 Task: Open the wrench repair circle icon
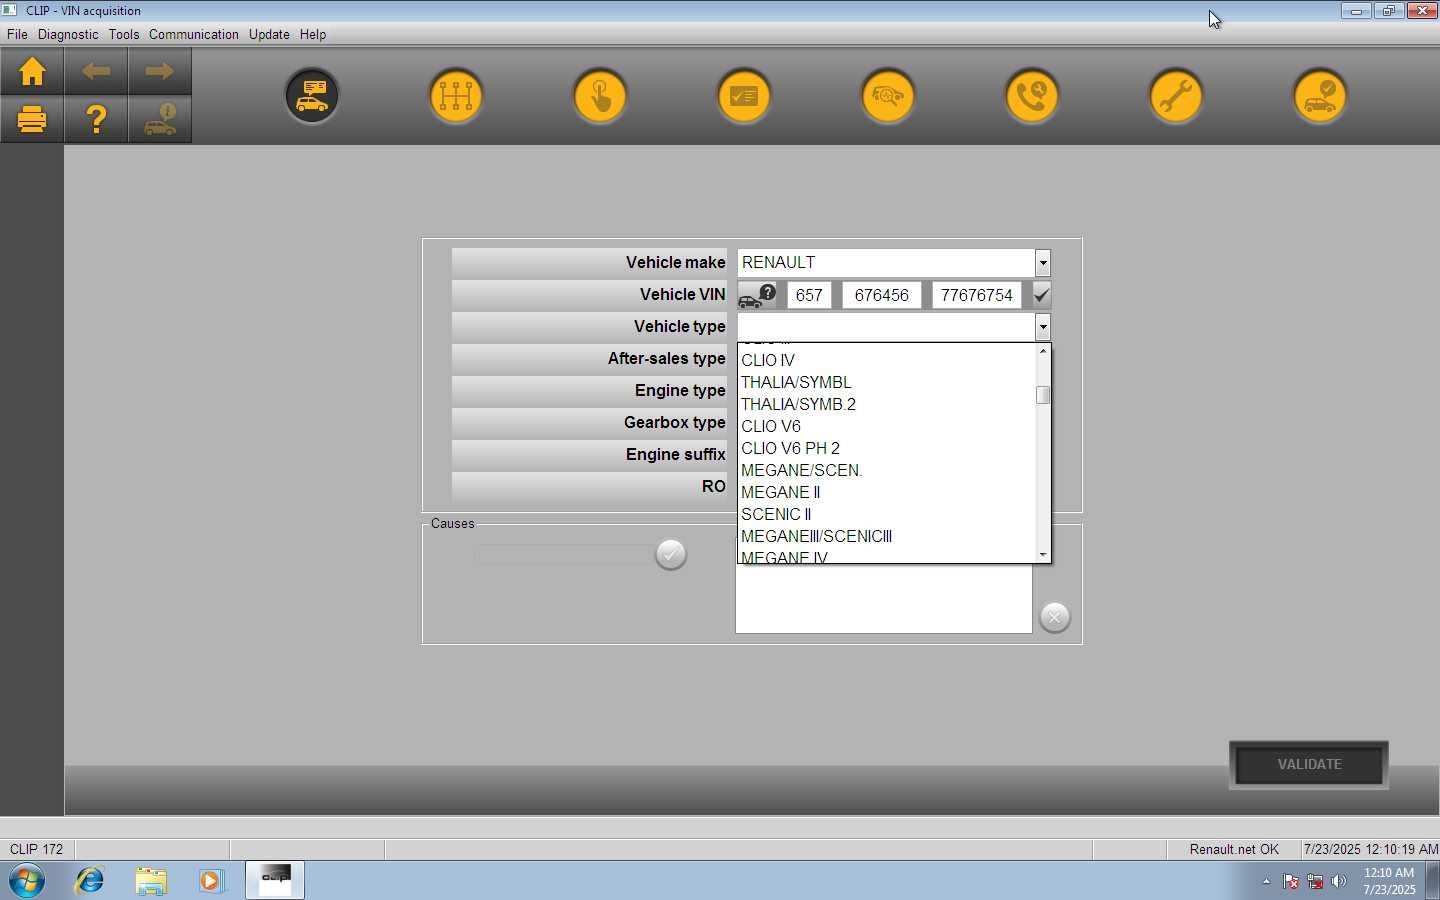pos(1176,96)
